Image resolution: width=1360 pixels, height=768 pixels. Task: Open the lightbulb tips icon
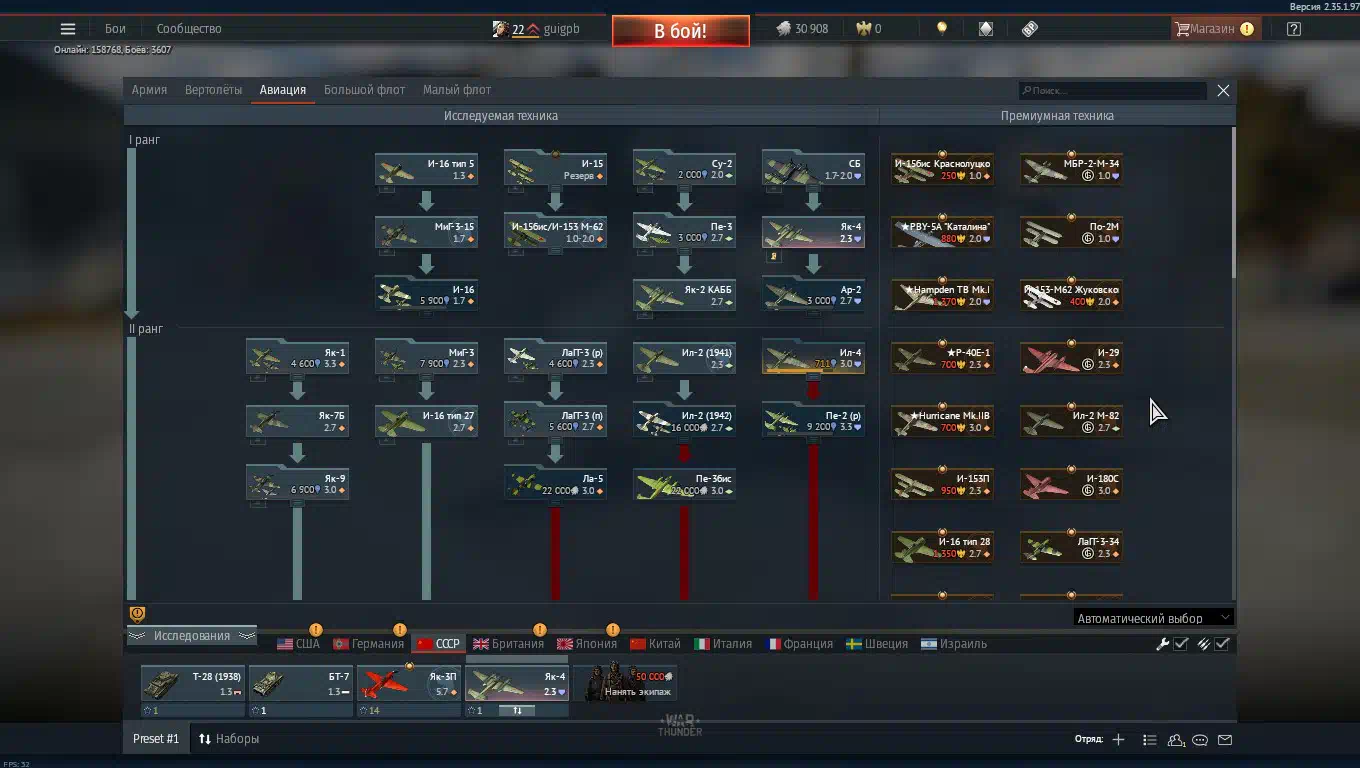coord(941,29)
